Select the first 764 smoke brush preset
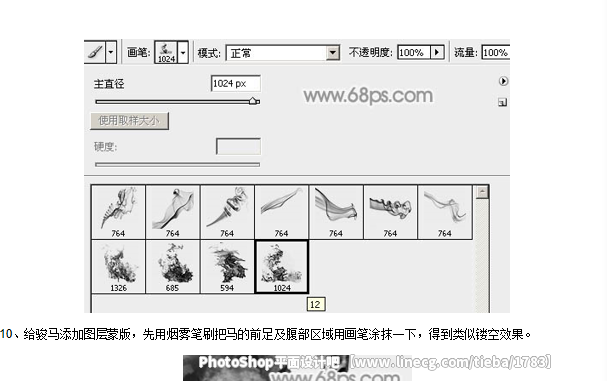The width and height of the screenshot is (607, 381). tap(118, 212)
